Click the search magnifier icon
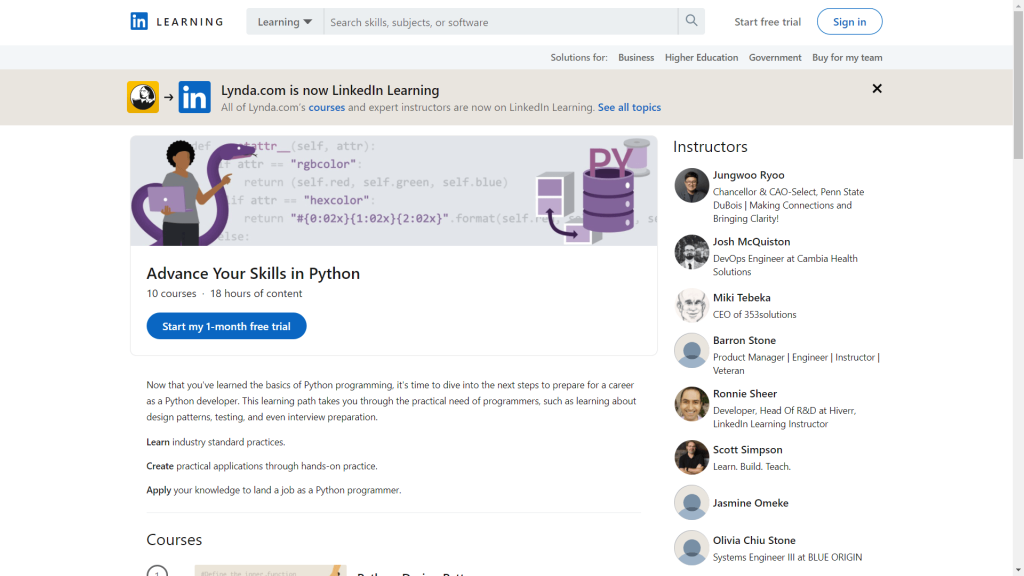This screenshot has width=1024, height=576. (x=691, y=21)
